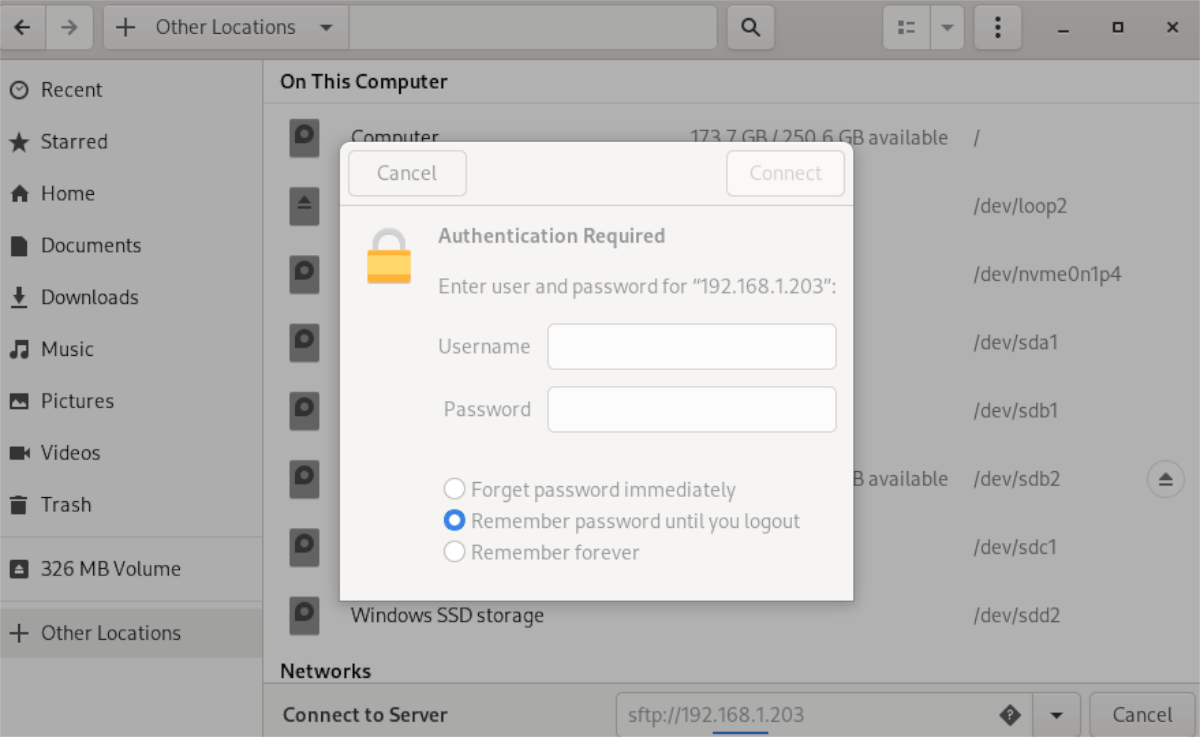The width and height of the screenshot is (1200, 737).
Task: Cancel the authentication dialog
Action: 406,172
